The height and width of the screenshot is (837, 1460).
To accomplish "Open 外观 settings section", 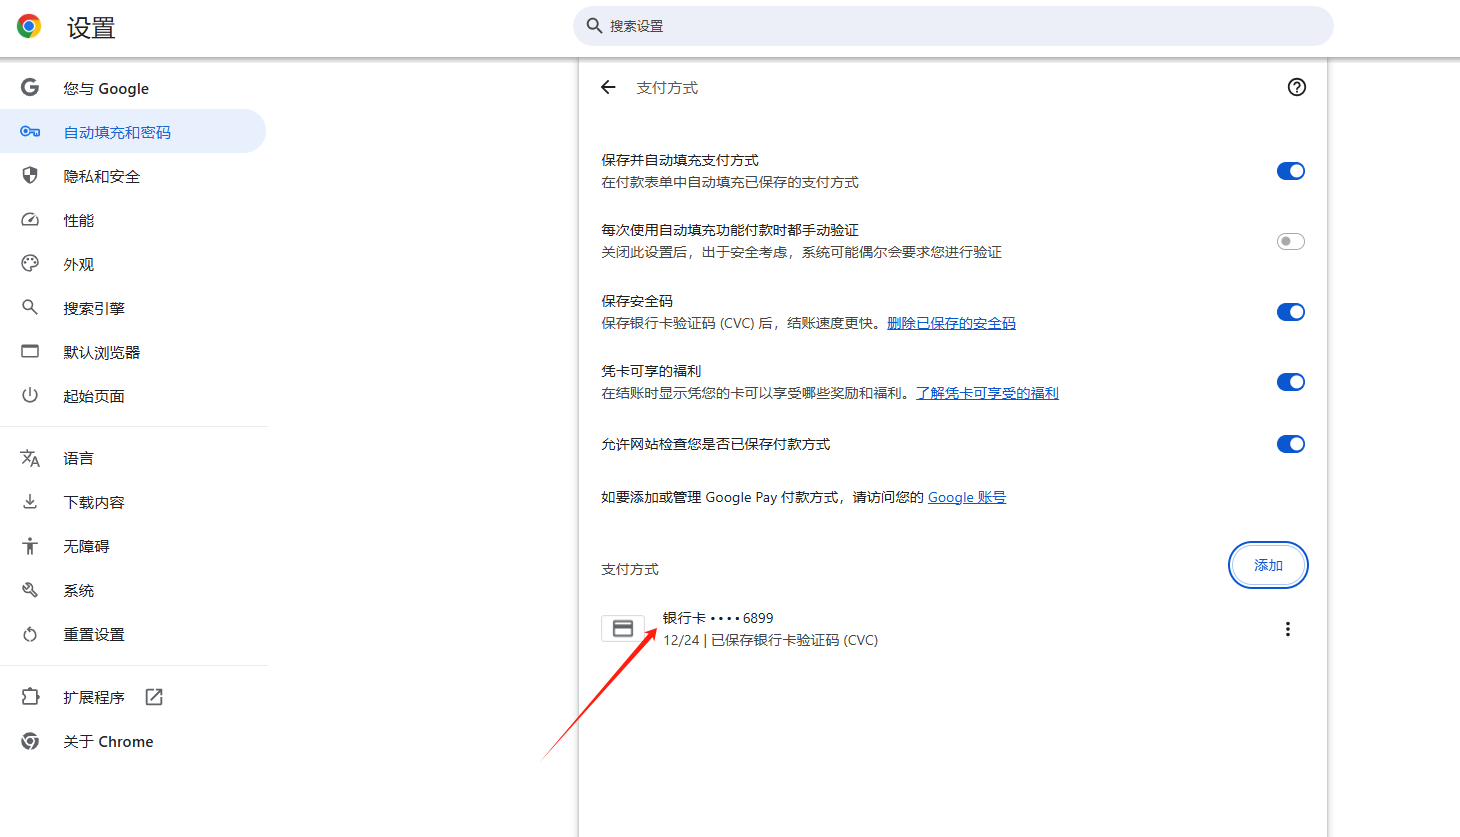I will tap(133, 264).
